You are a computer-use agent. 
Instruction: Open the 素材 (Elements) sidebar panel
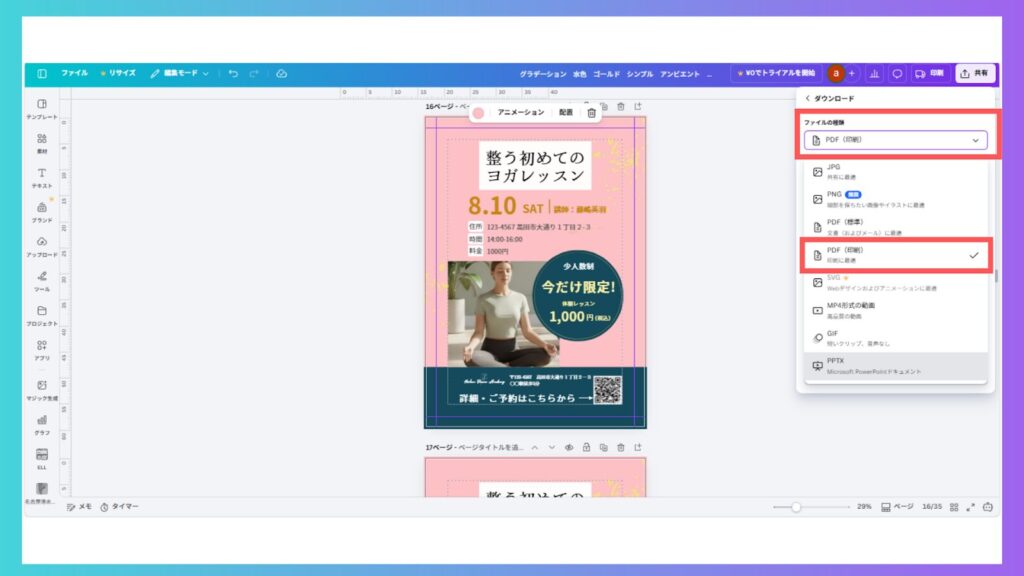[42, 143]
